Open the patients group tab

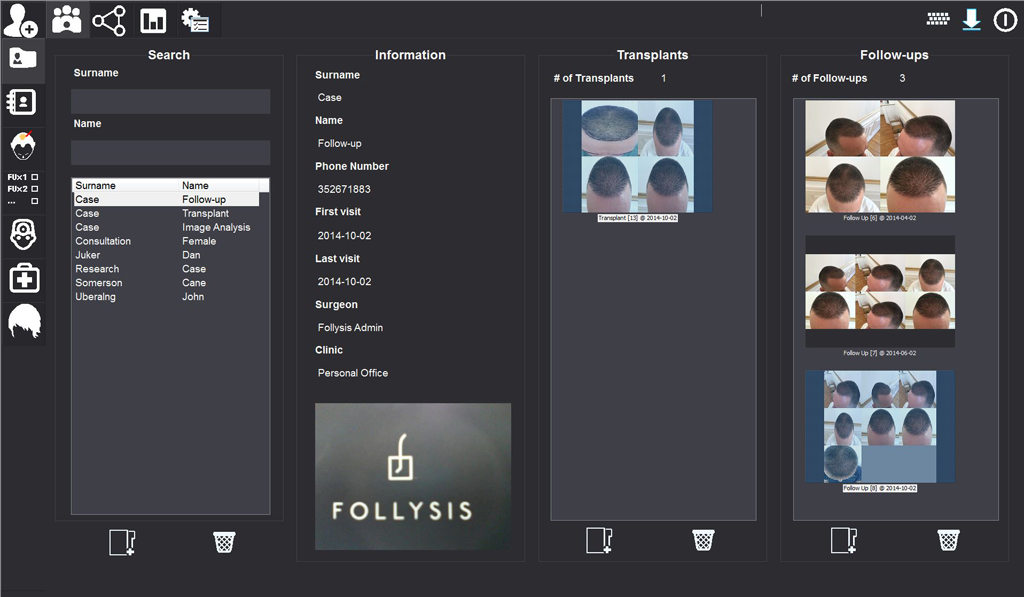point(68,20)
